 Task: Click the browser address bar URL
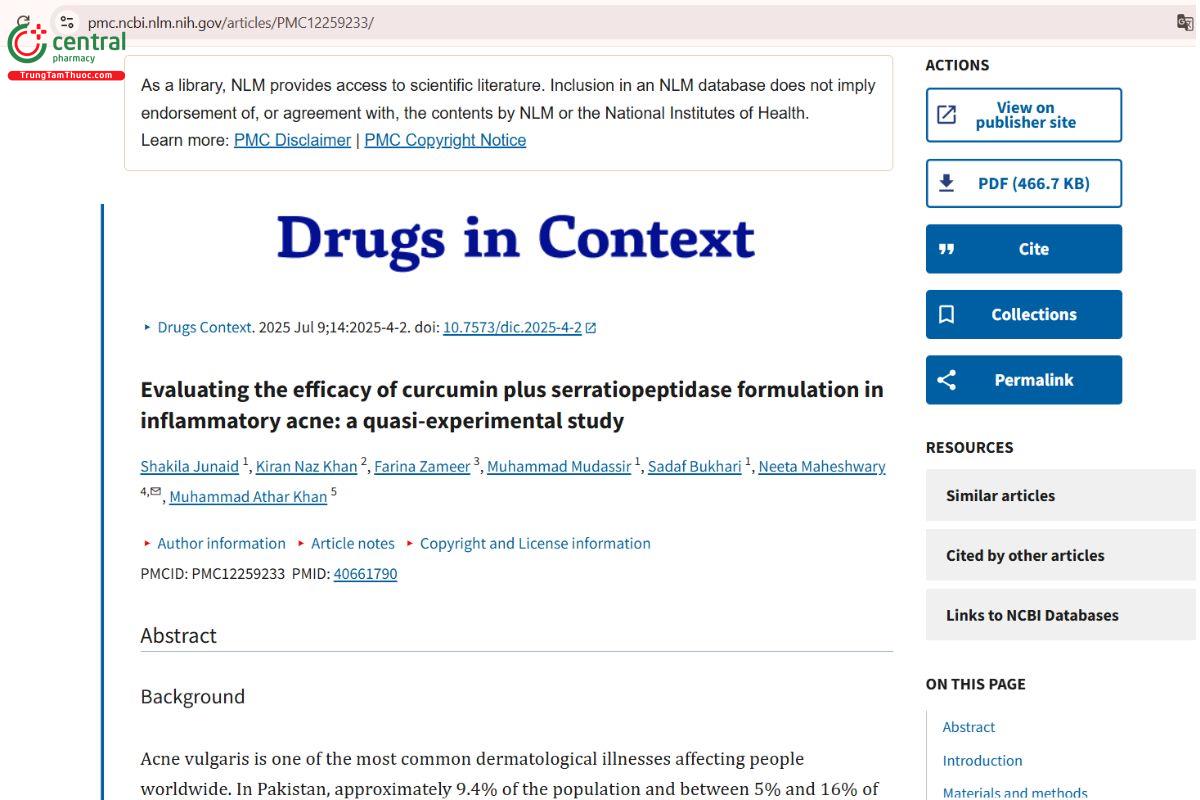click(231, 22)
